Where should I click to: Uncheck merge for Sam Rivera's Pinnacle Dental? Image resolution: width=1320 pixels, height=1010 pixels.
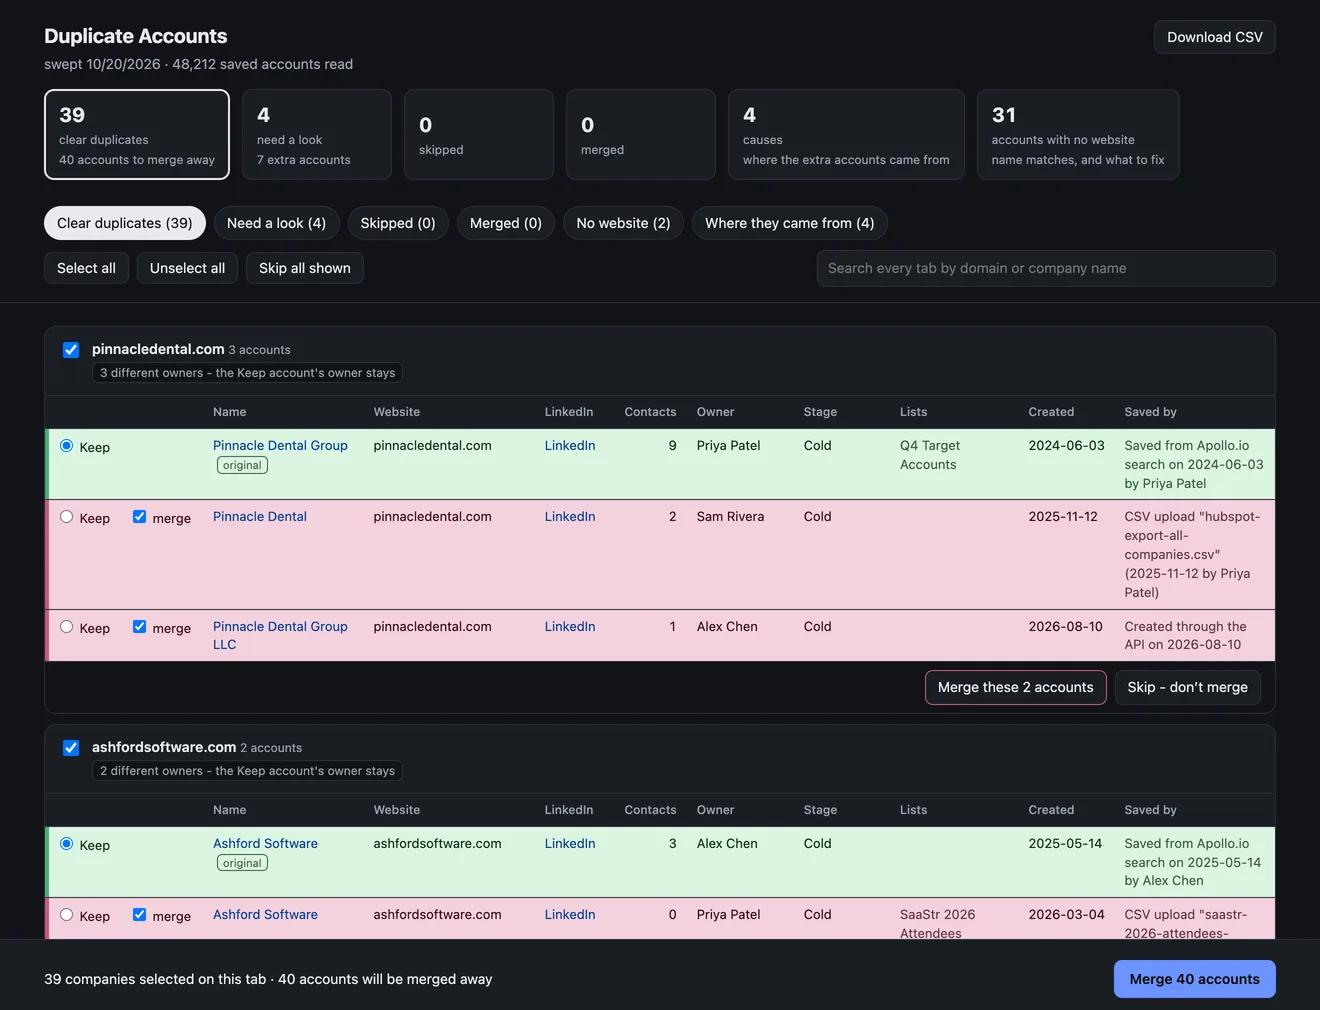pos(140,517)
